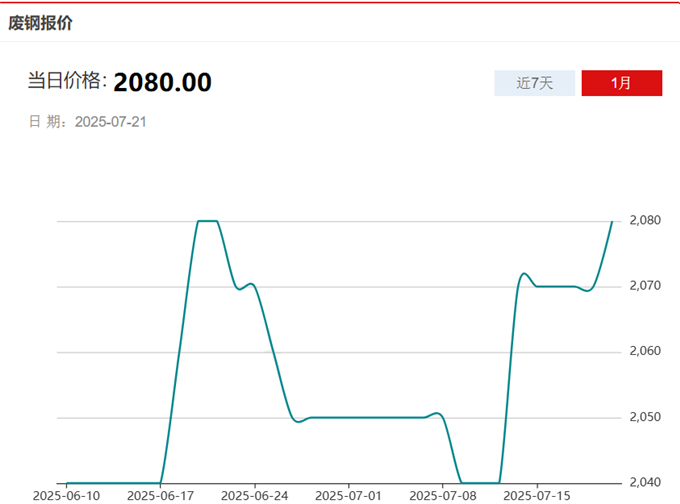Click x-axis date label 2025-07-15

535,495
